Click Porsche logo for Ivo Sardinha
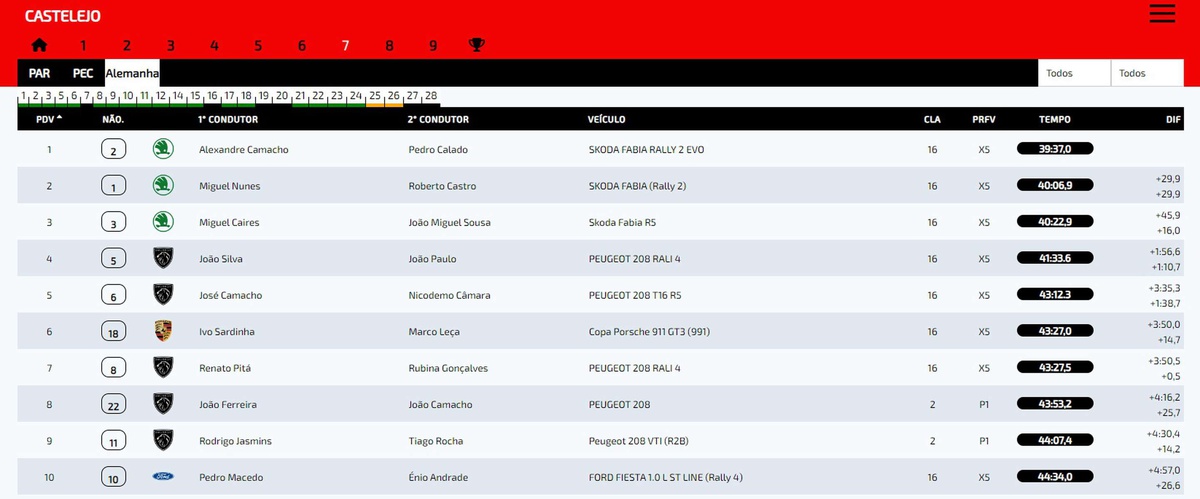 point(162,331)
